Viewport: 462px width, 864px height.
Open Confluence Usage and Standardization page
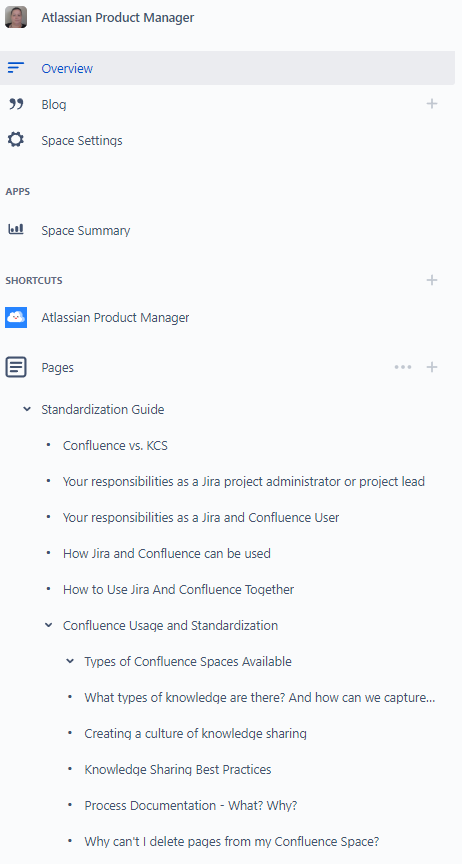pos(170,625)
